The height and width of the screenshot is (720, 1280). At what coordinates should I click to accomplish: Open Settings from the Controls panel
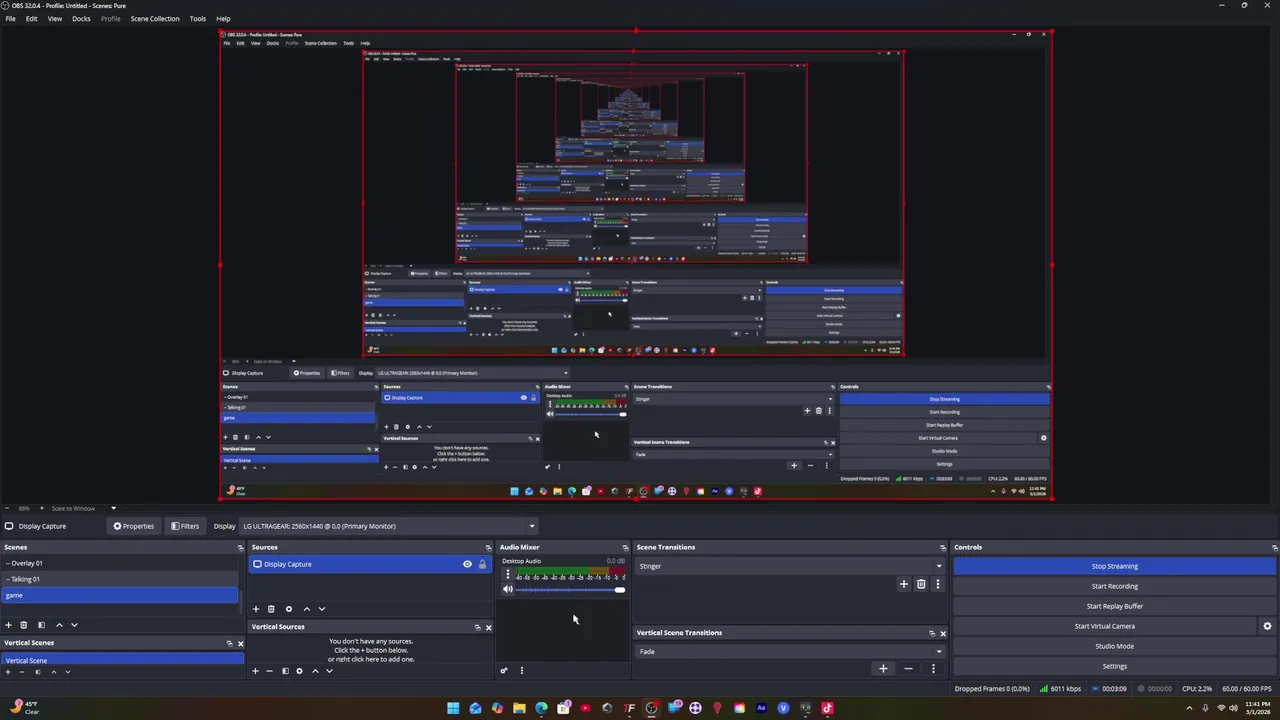[1114, 666]
